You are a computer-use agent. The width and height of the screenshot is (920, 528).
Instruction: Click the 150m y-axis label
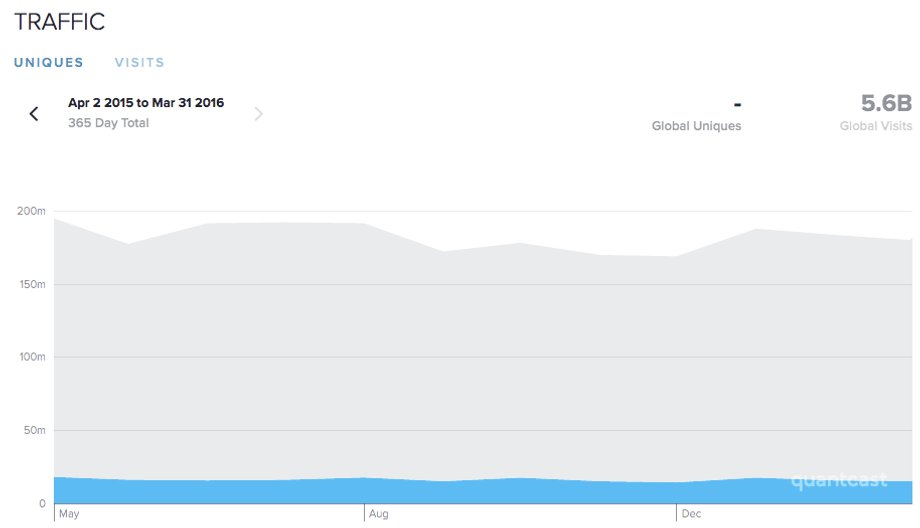coord(32,285)
